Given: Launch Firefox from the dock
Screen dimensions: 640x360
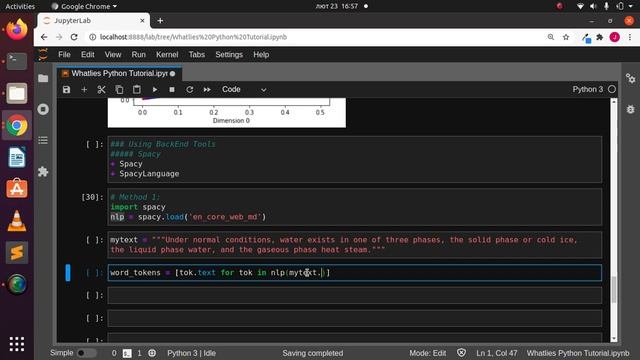Looking at the screenshot, I should point(17,30).
